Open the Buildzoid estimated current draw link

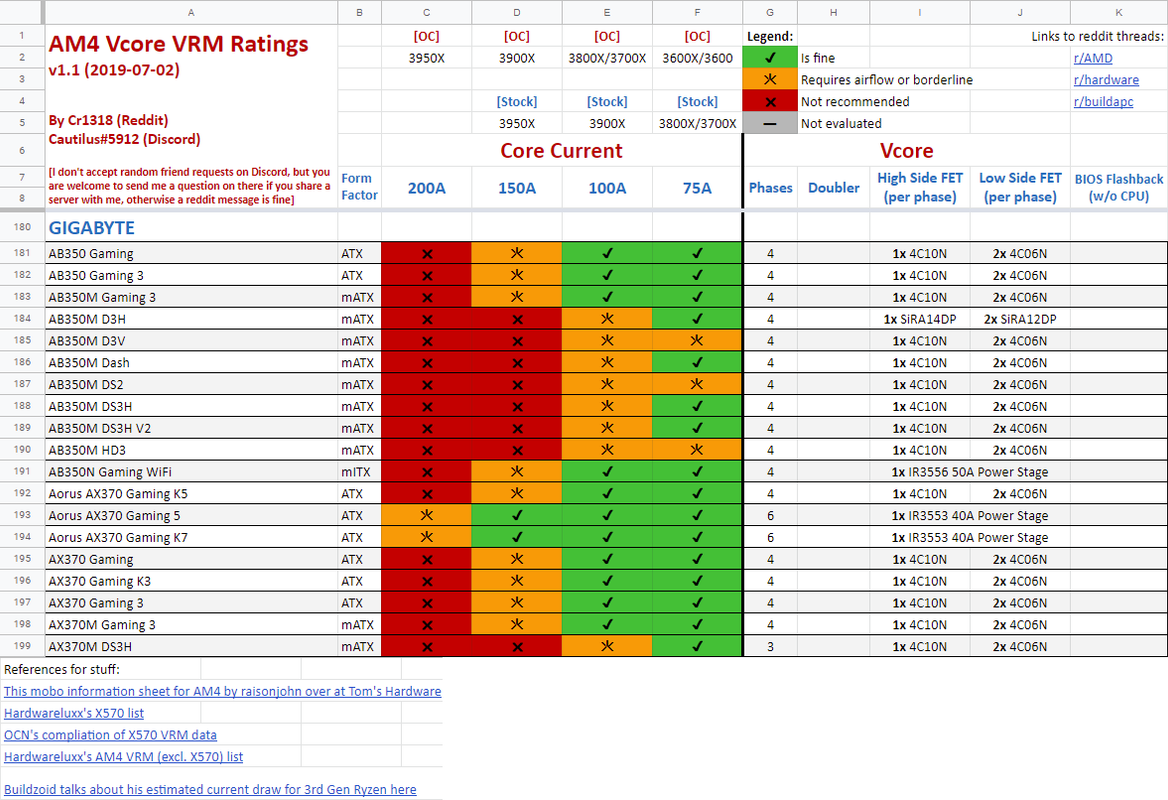click(210, 789)
